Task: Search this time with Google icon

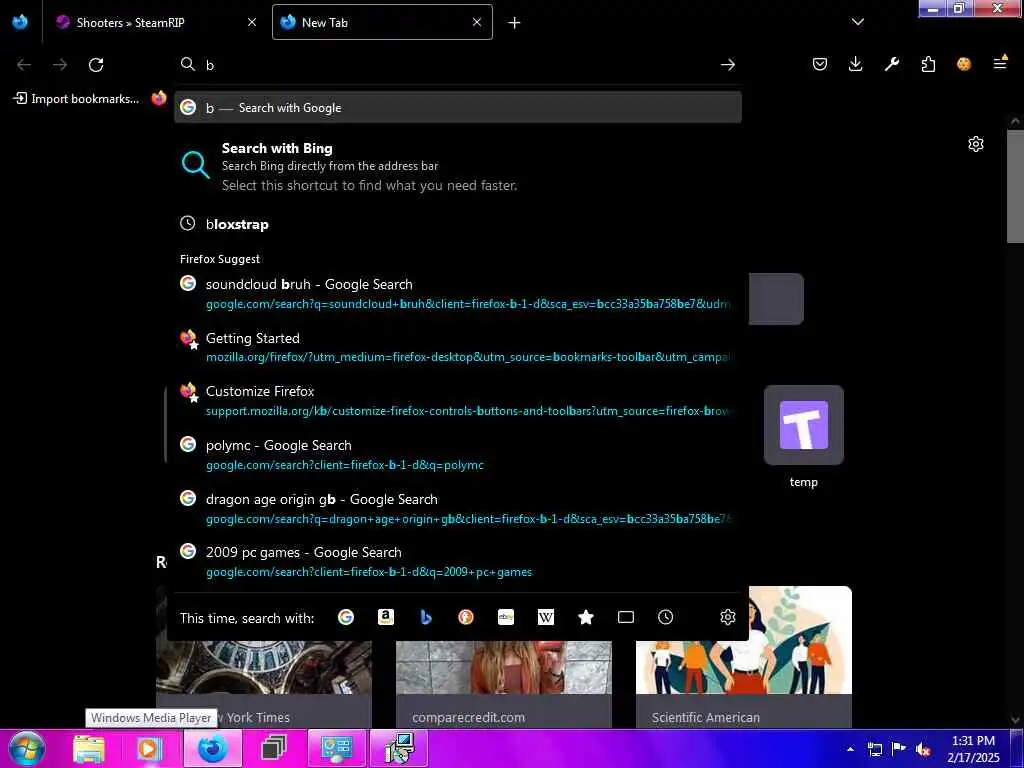Action: (x=346, y=617)
